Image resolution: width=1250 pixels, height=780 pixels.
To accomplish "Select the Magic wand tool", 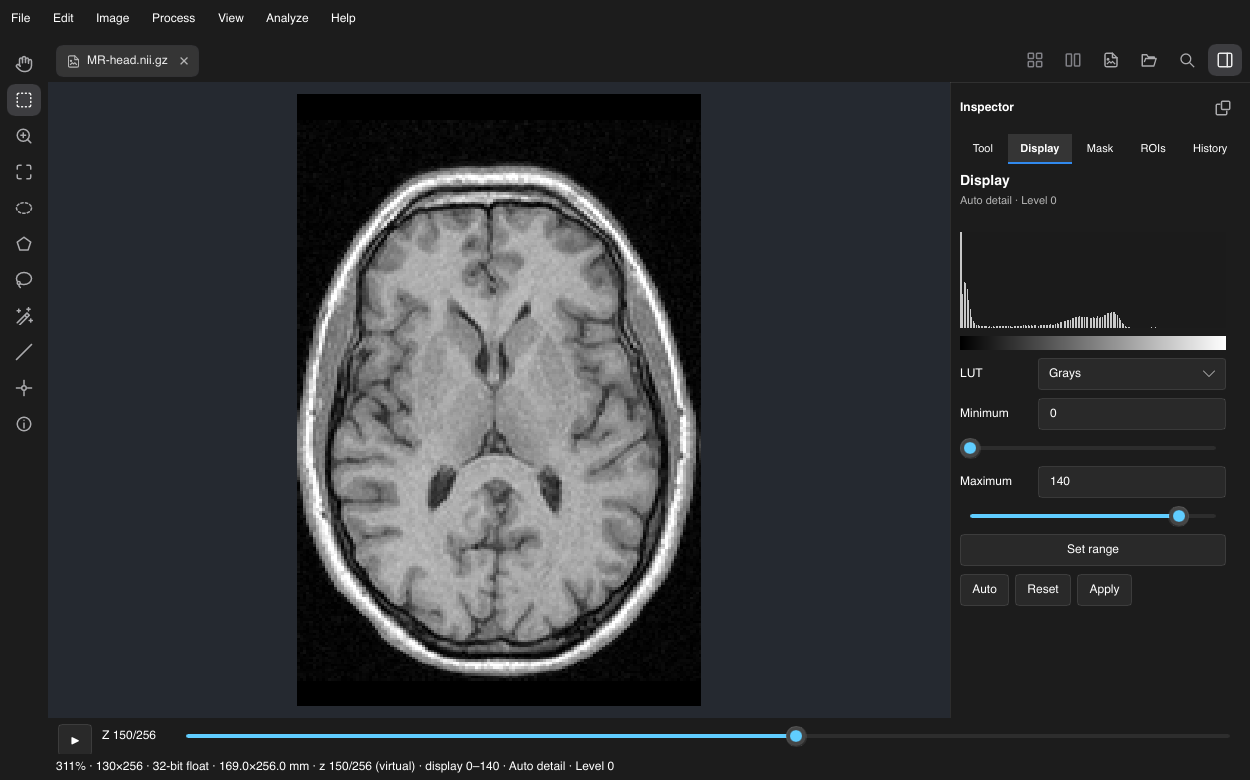I will [x=24, y=316].
